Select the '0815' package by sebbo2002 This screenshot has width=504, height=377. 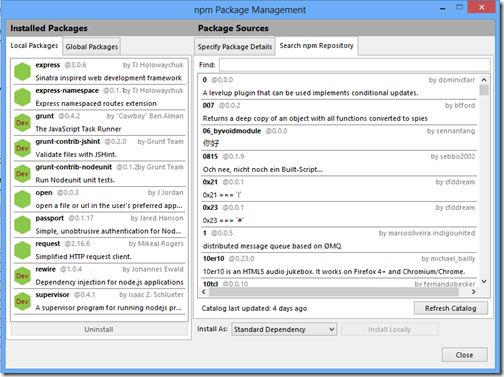coord(339,163)
